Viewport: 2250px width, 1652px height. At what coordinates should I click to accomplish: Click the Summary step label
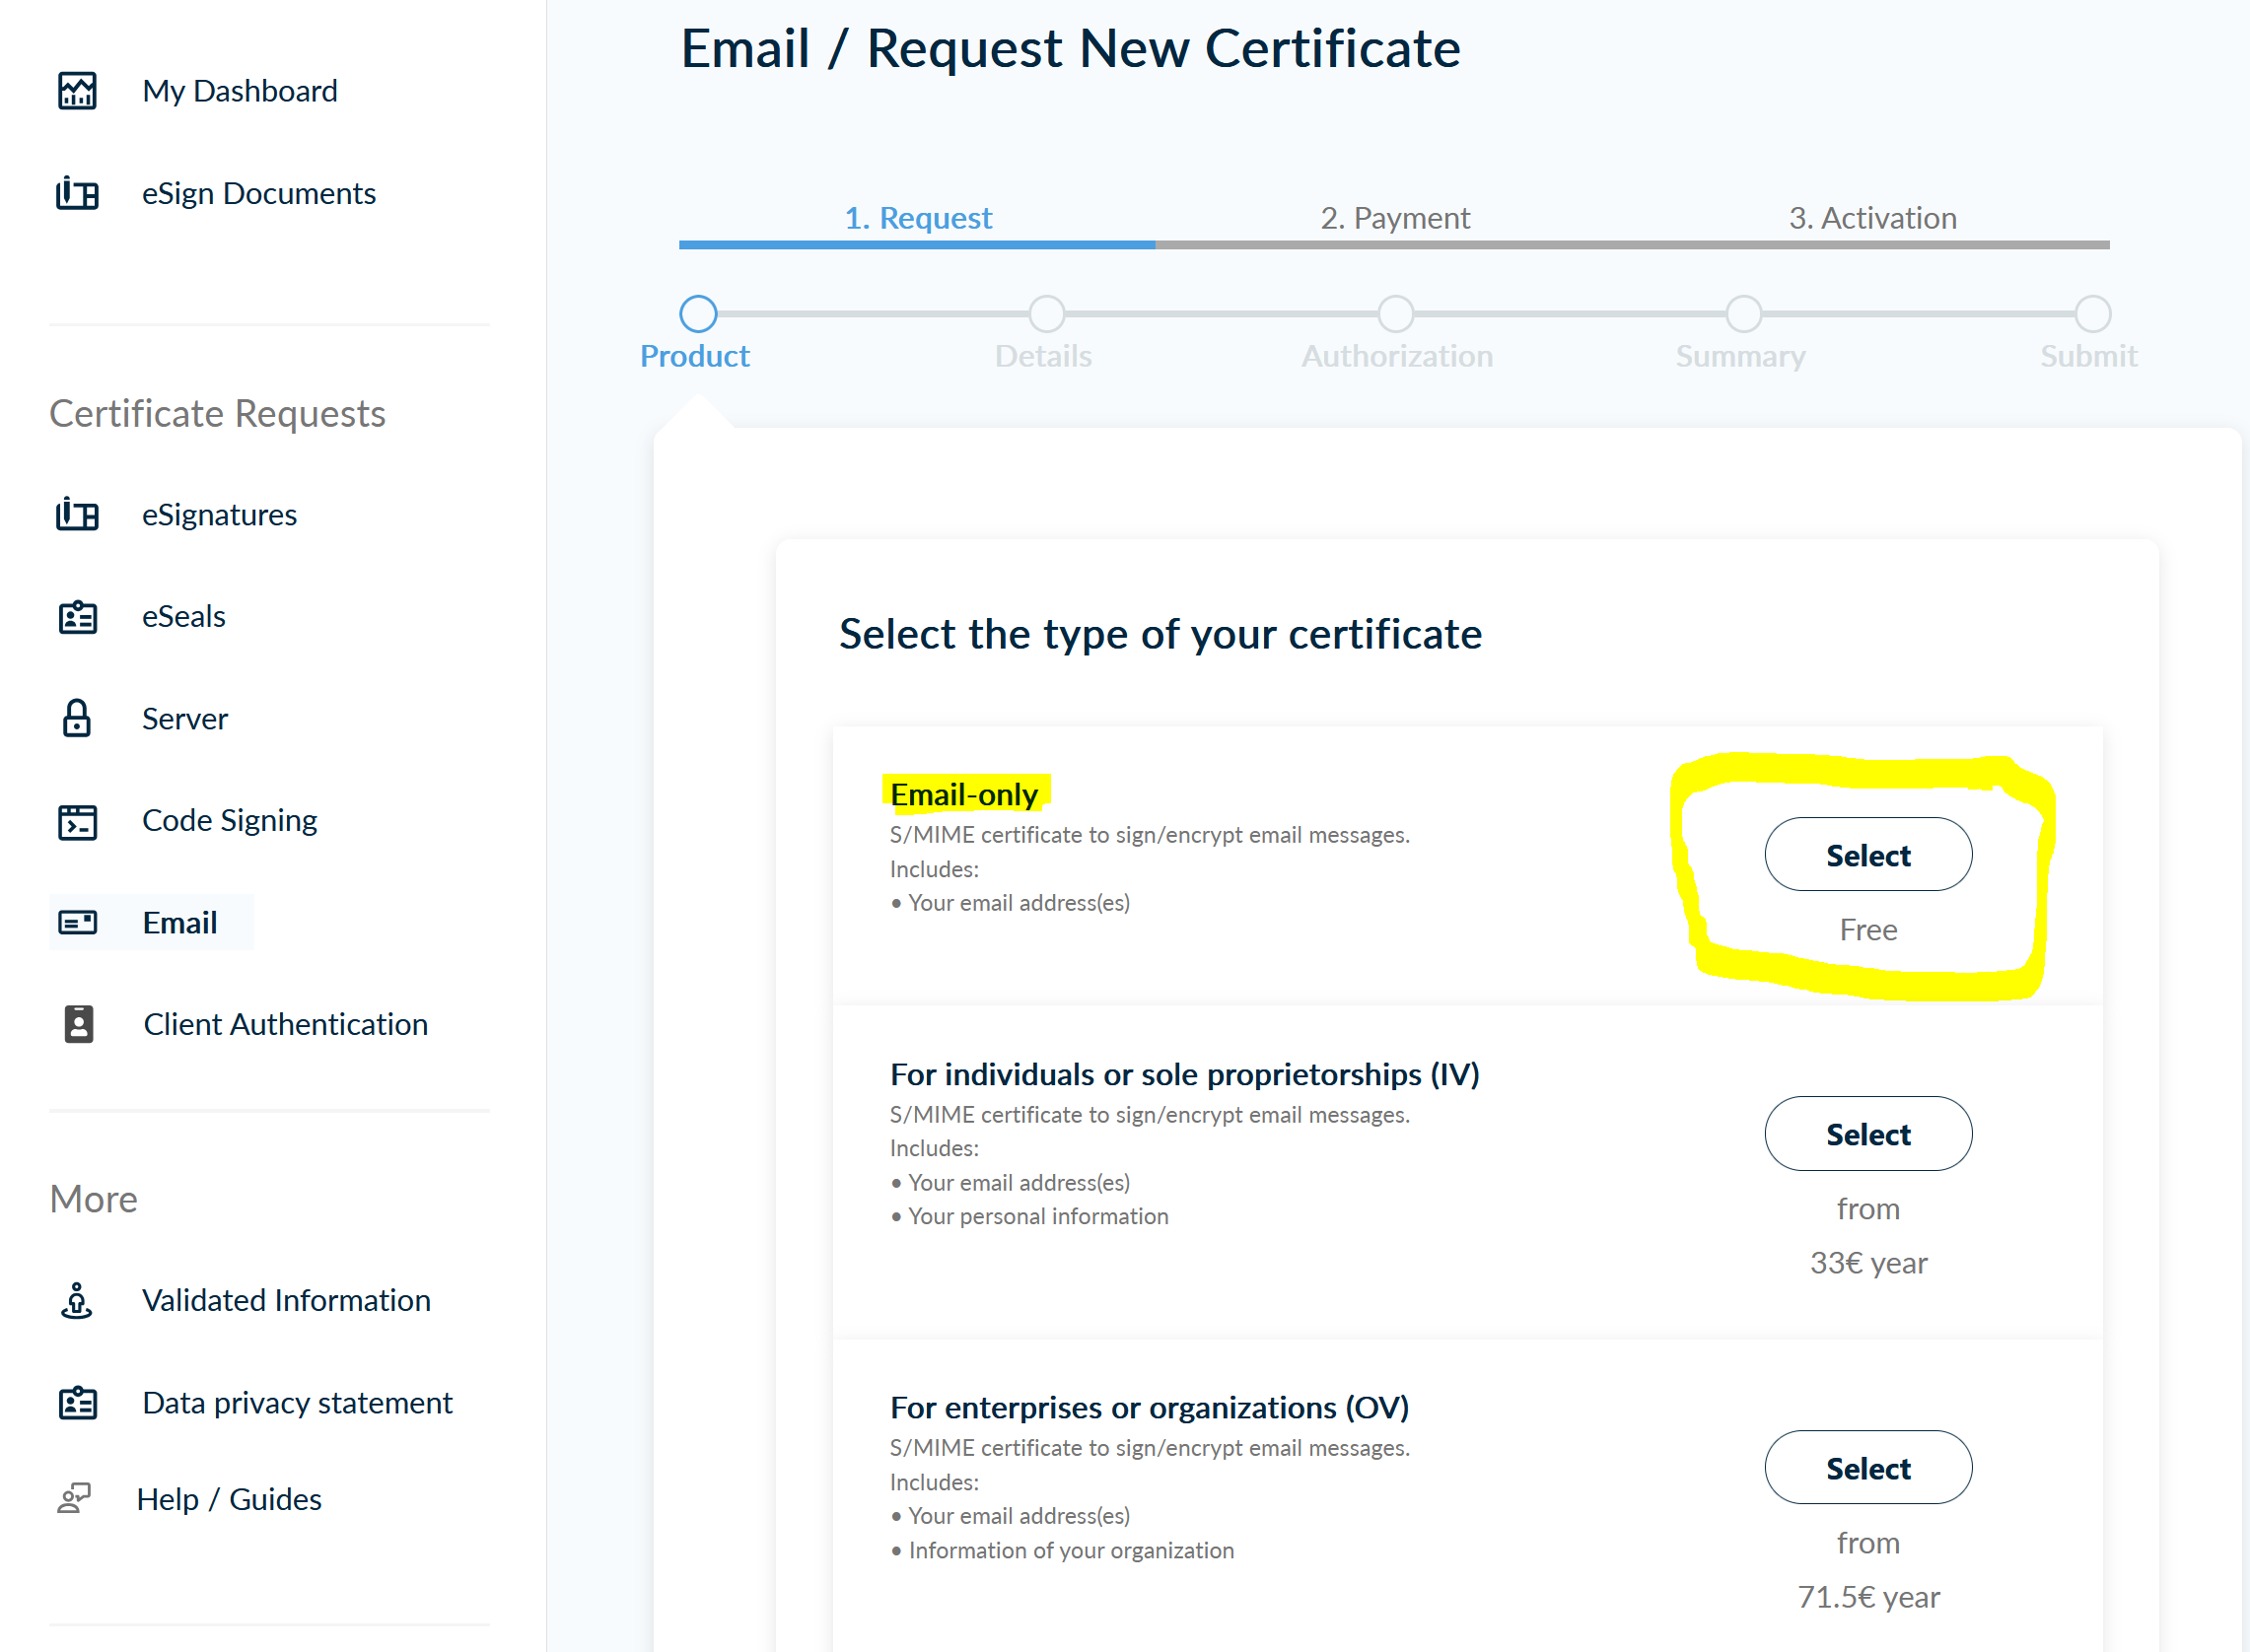(1741, 357)
